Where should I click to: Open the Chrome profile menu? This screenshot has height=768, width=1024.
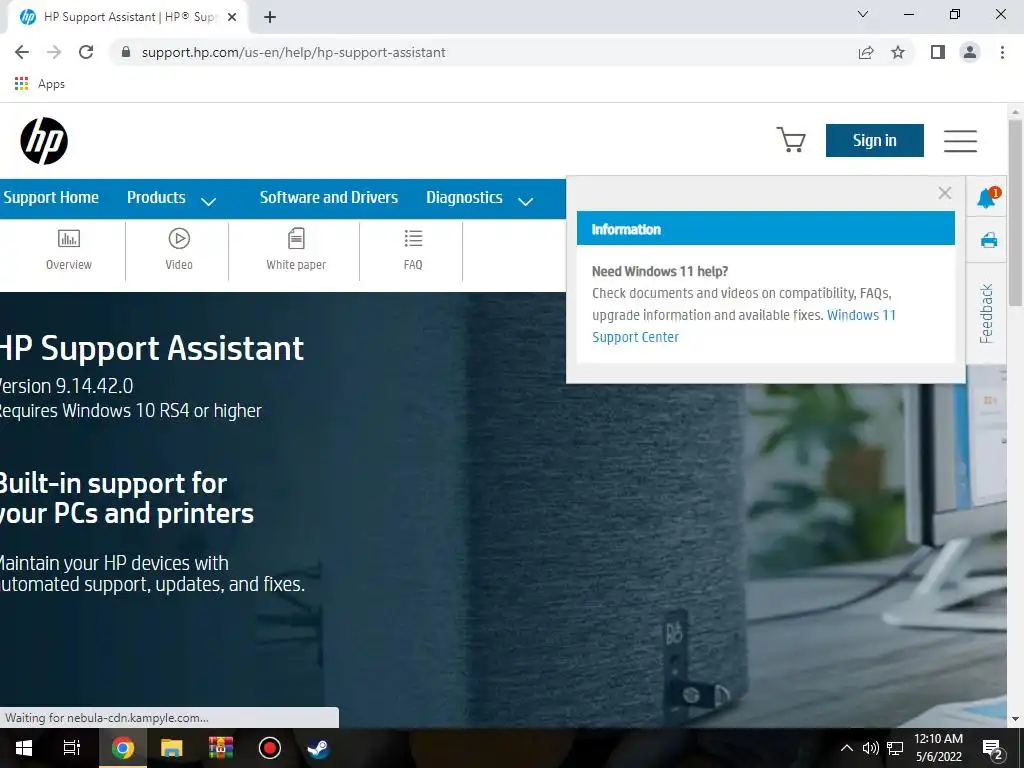[970, 52]
